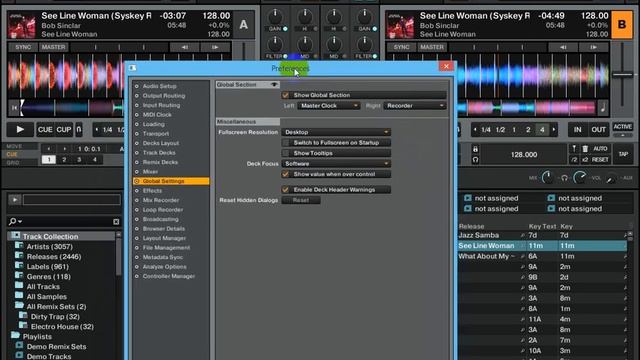Open Playlists folder in tree

[37, 337]
